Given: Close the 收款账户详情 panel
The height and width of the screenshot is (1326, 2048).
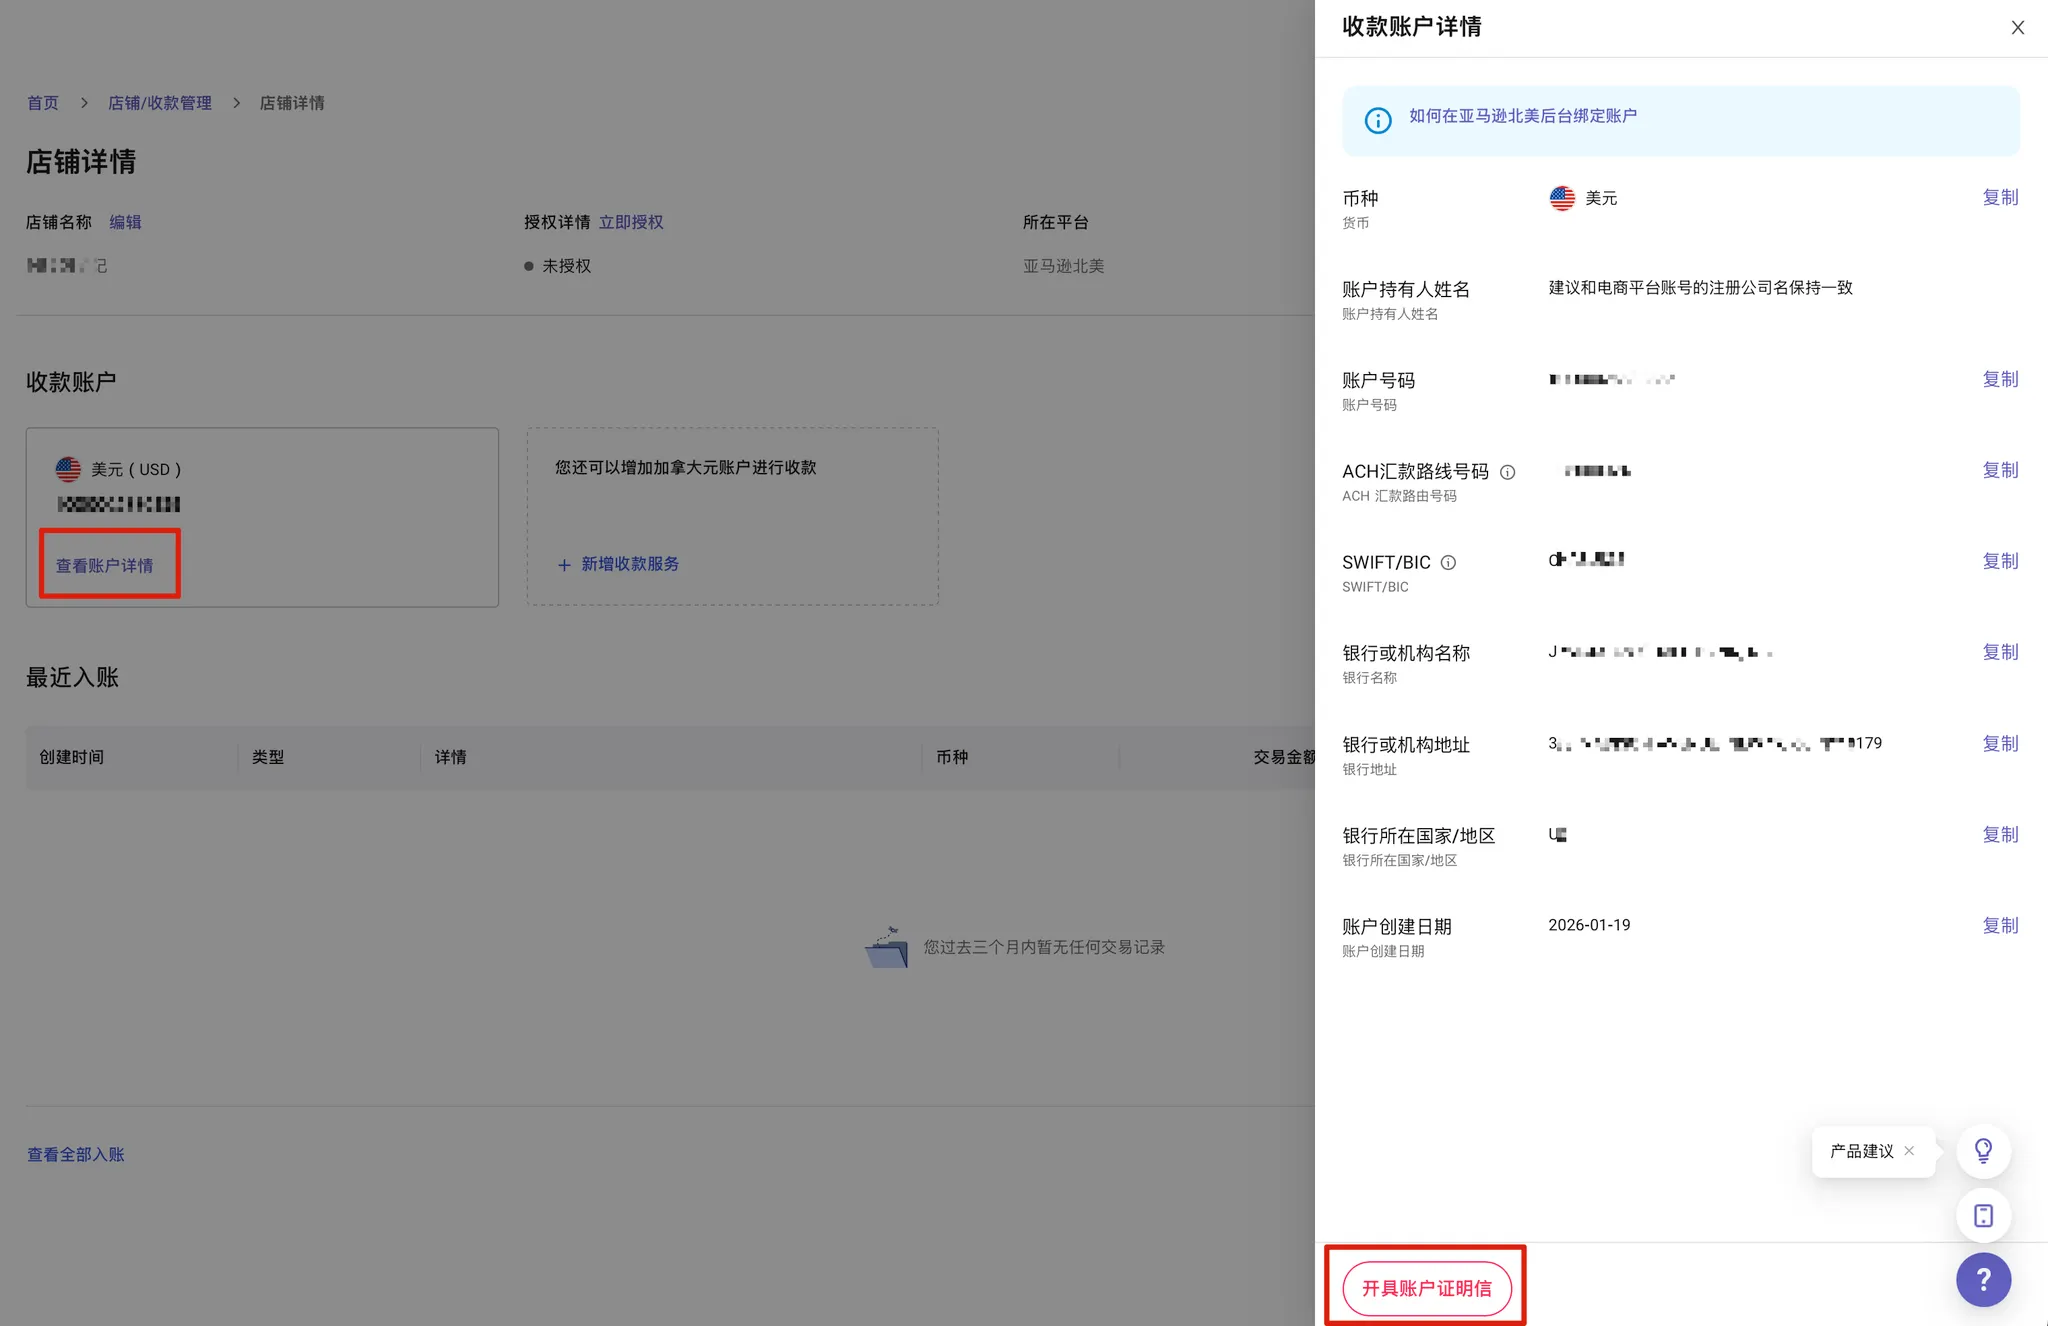Looking at the screenshot, I should point(2017,28).
